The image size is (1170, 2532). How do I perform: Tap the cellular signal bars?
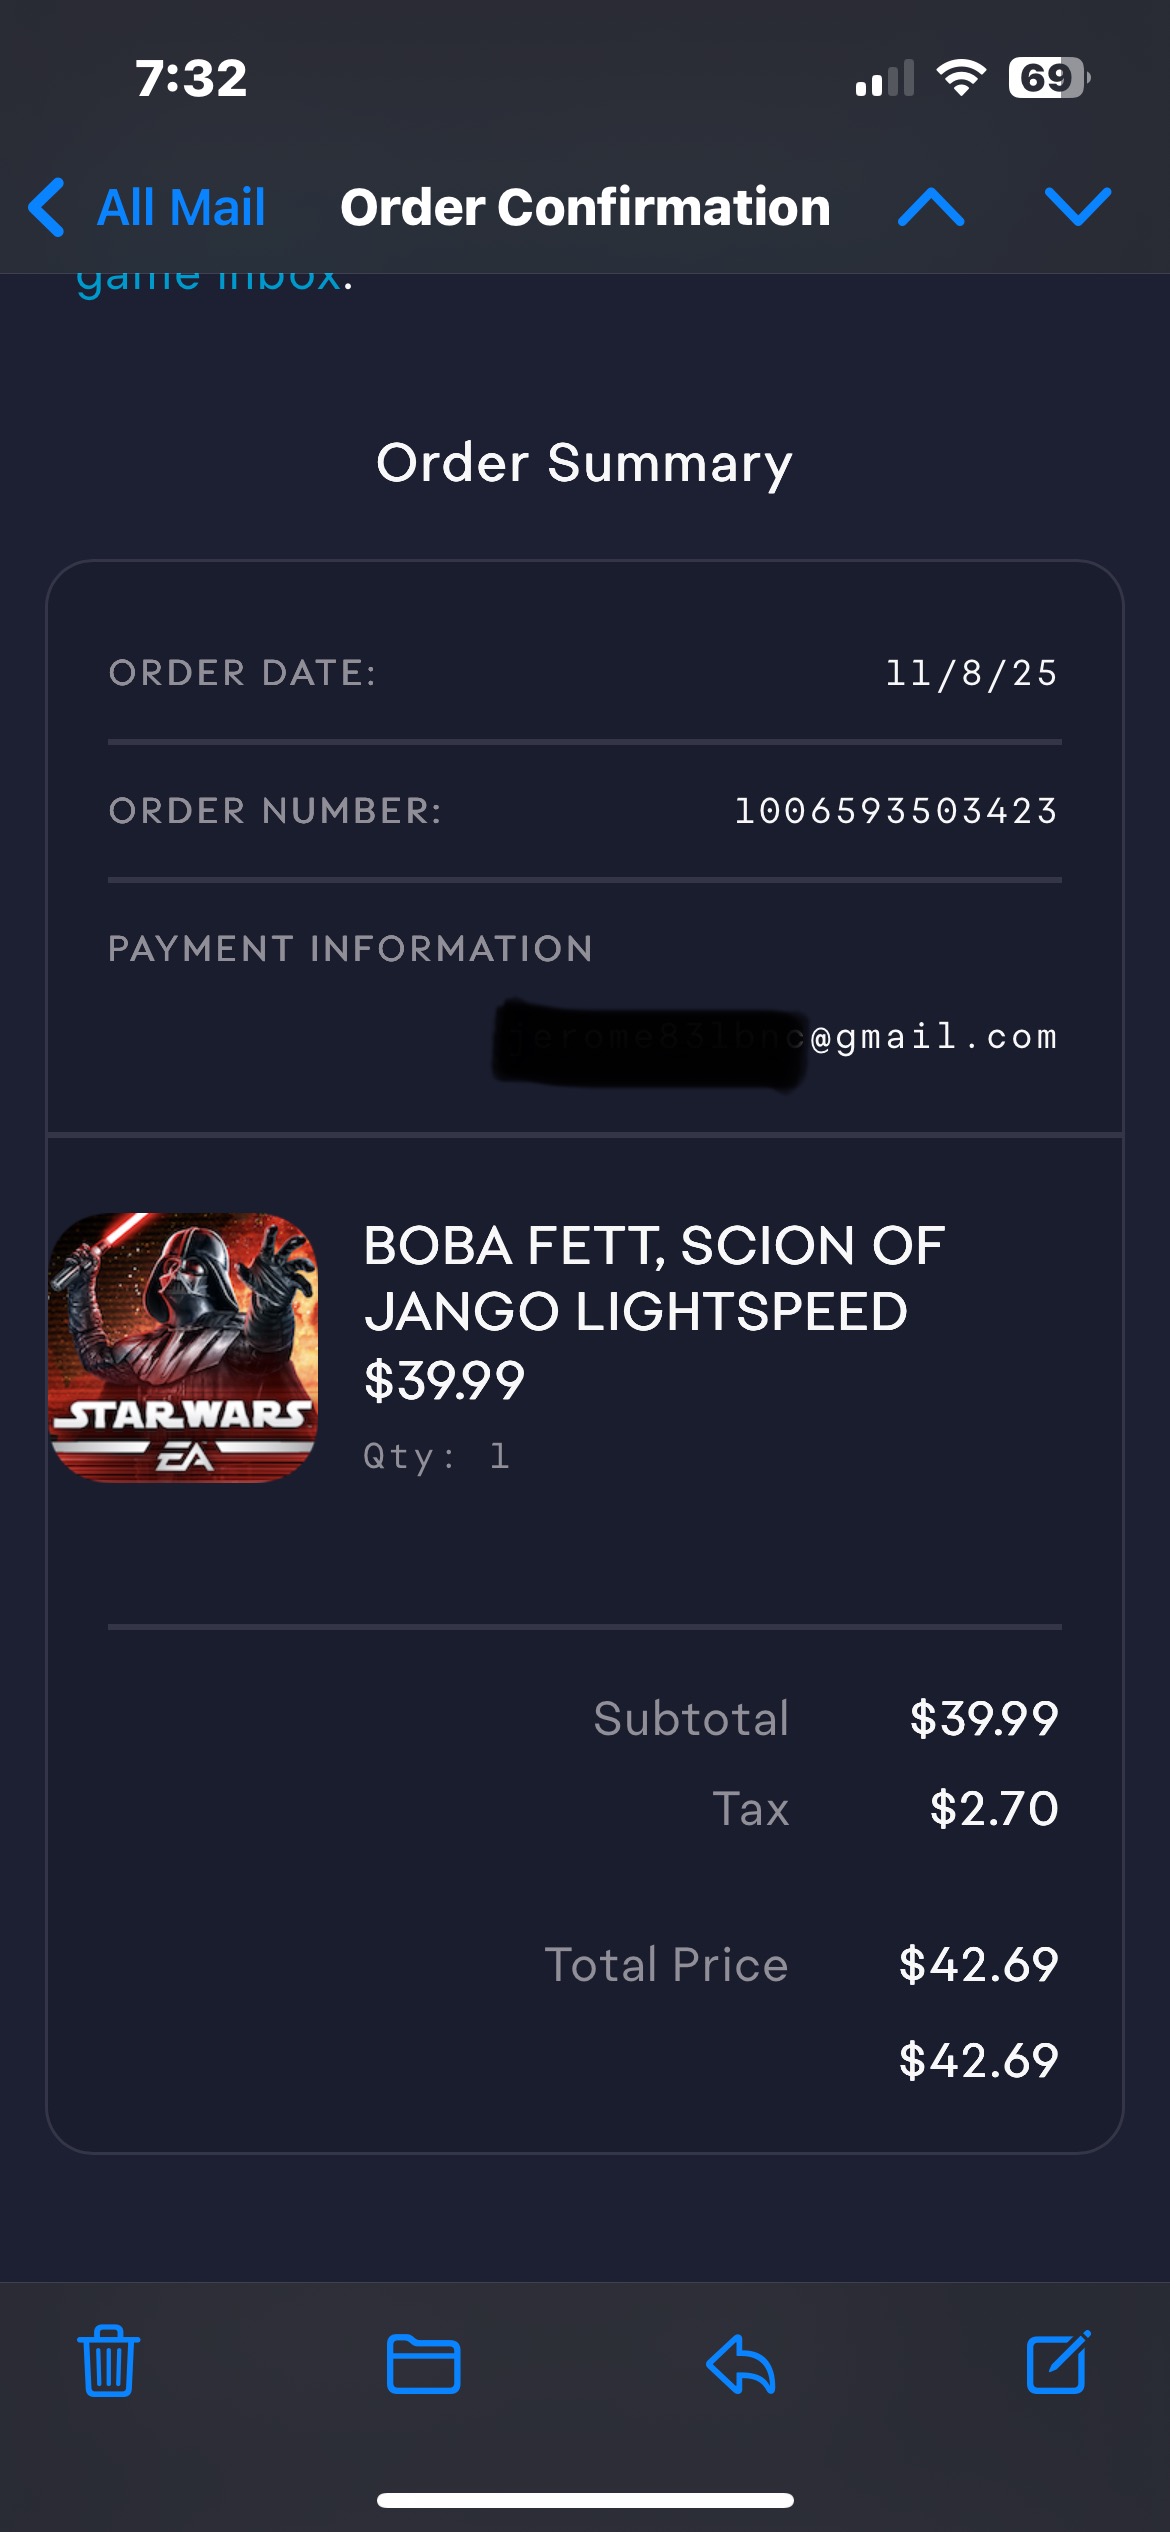click(x=885, y=78)
